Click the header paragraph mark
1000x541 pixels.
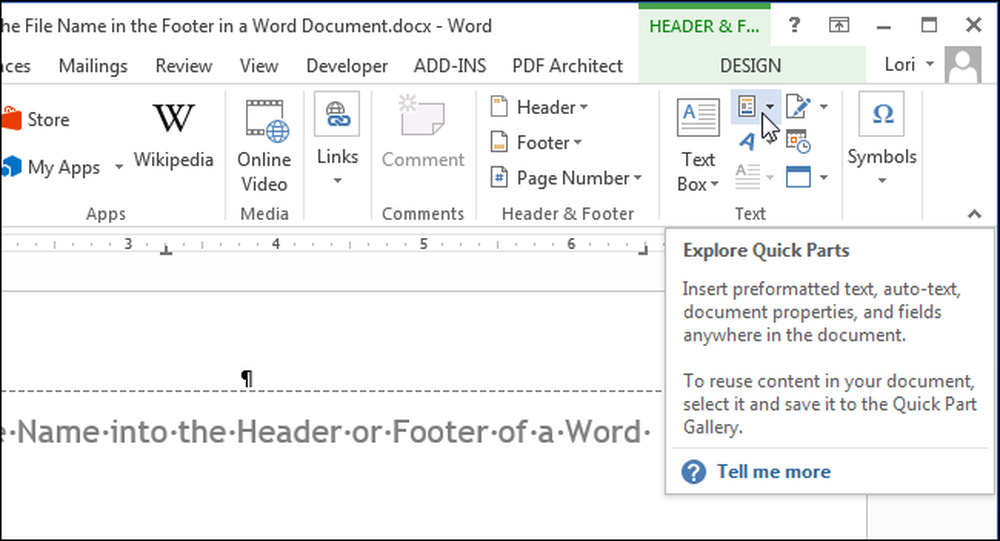(x=247, y=378)
